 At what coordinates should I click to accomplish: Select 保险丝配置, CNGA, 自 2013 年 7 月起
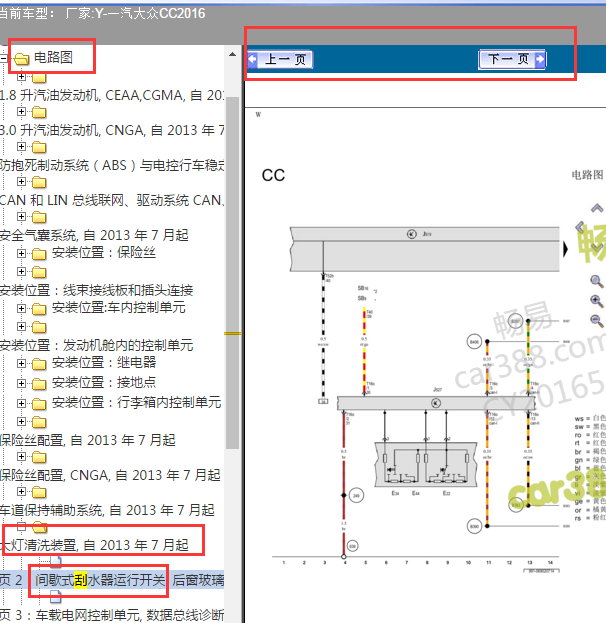tap(110, 475)
